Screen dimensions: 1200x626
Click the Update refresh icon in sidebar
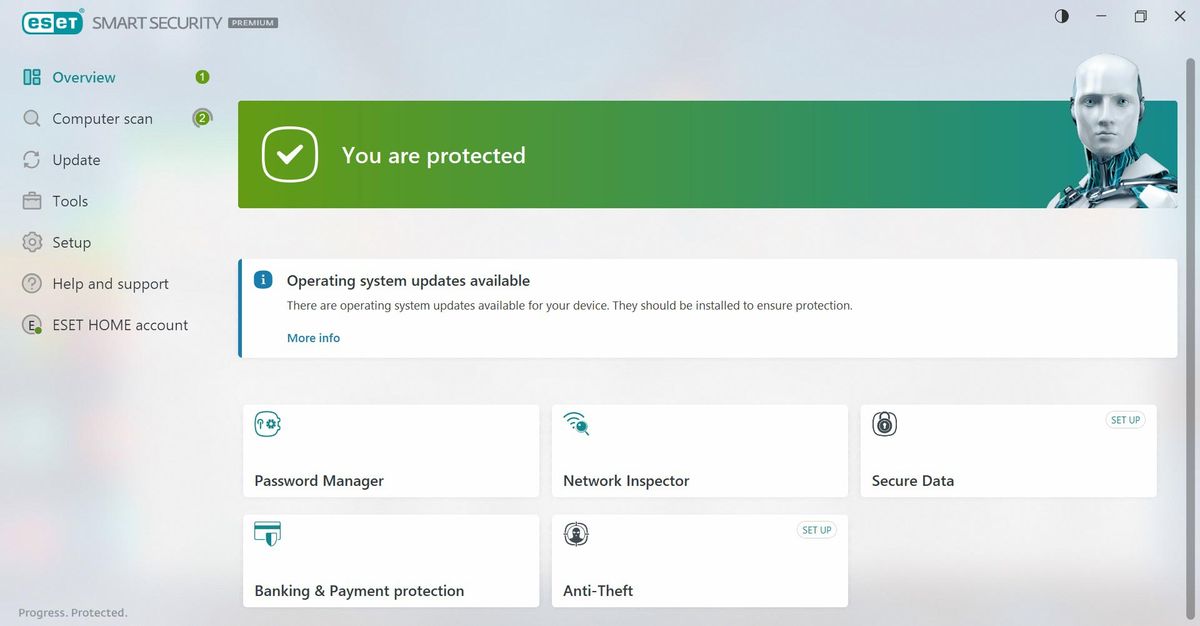(x=31, y=159)
